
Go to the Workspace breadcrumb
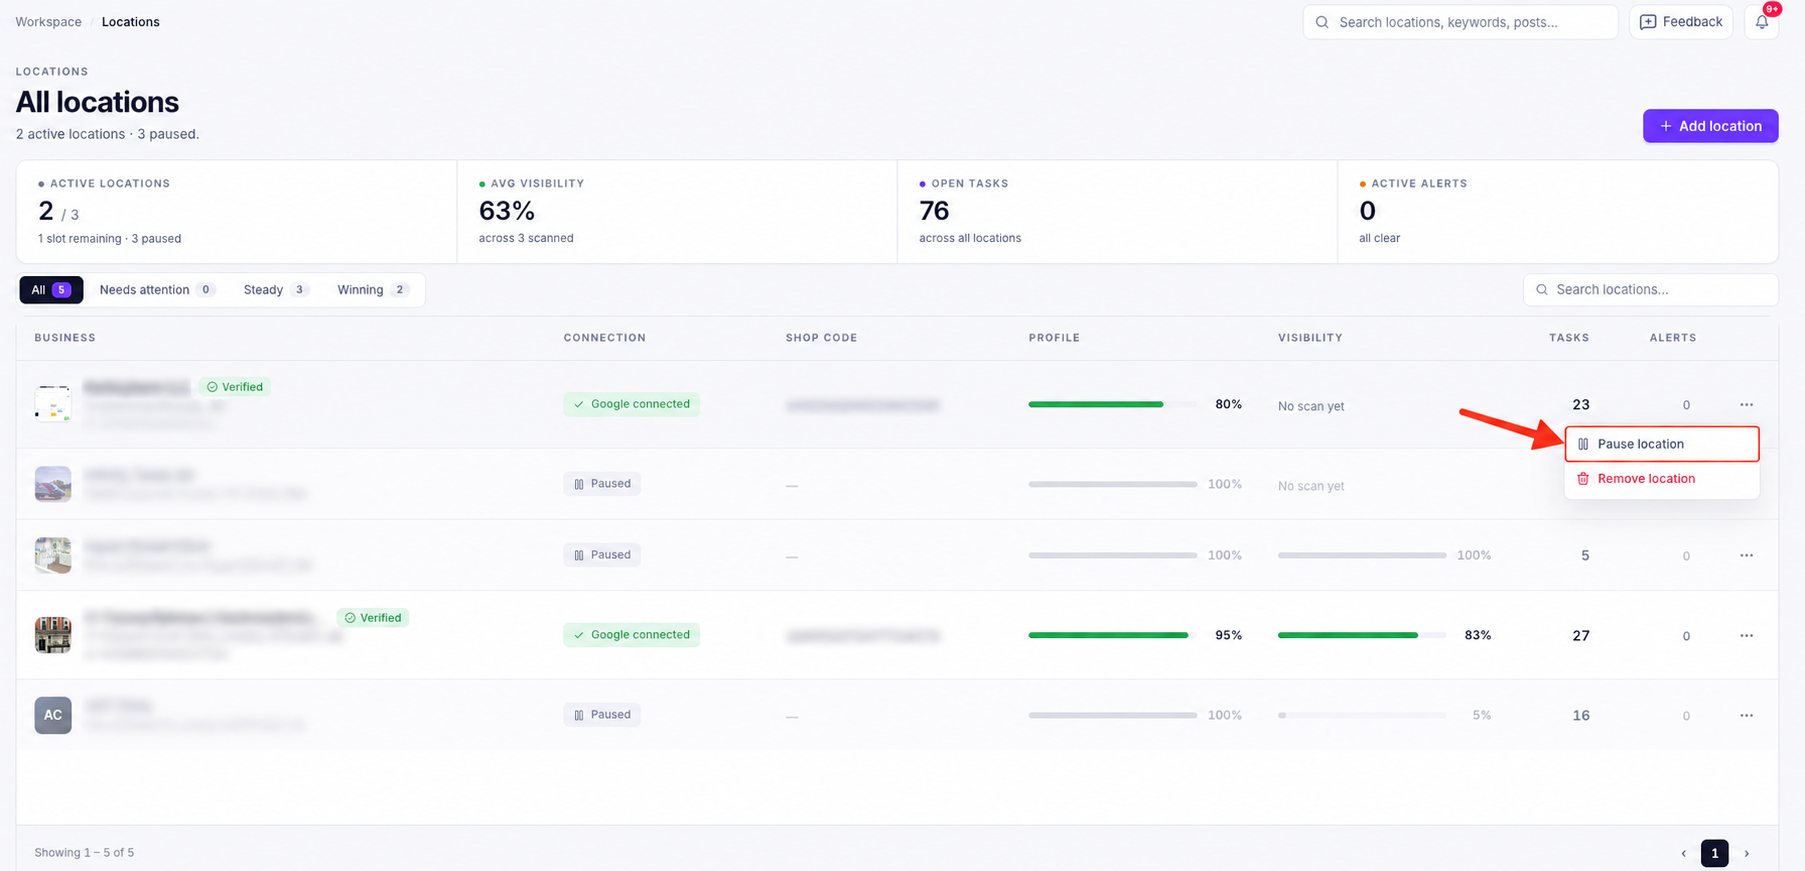[48, 22]
